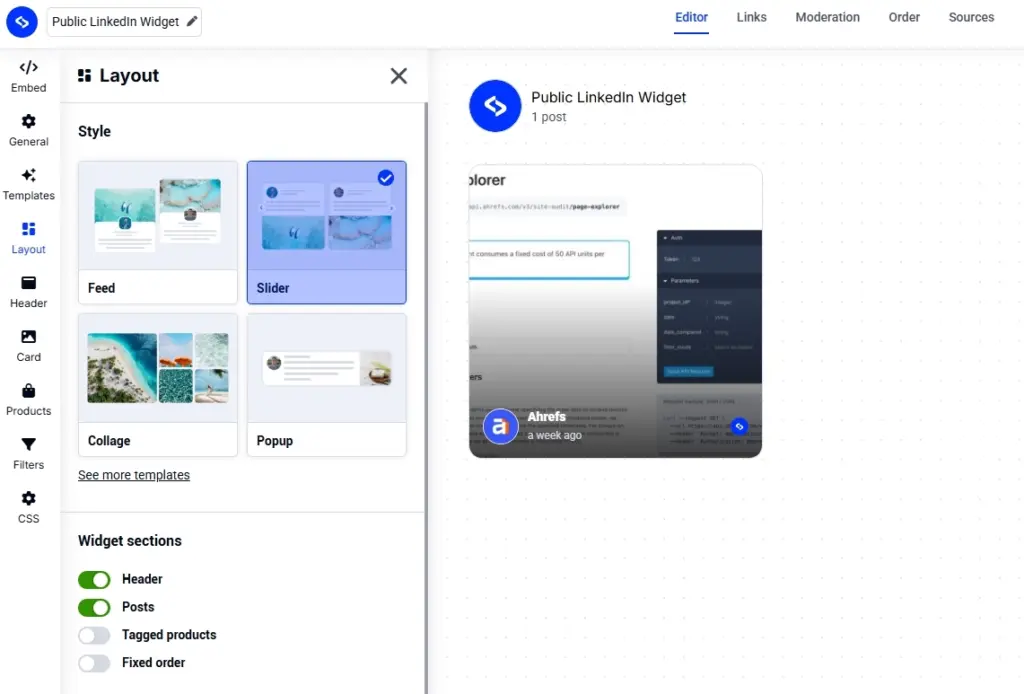Enable the Fixed order toggle
1024x694 pixels.
[x=94, y=663]
